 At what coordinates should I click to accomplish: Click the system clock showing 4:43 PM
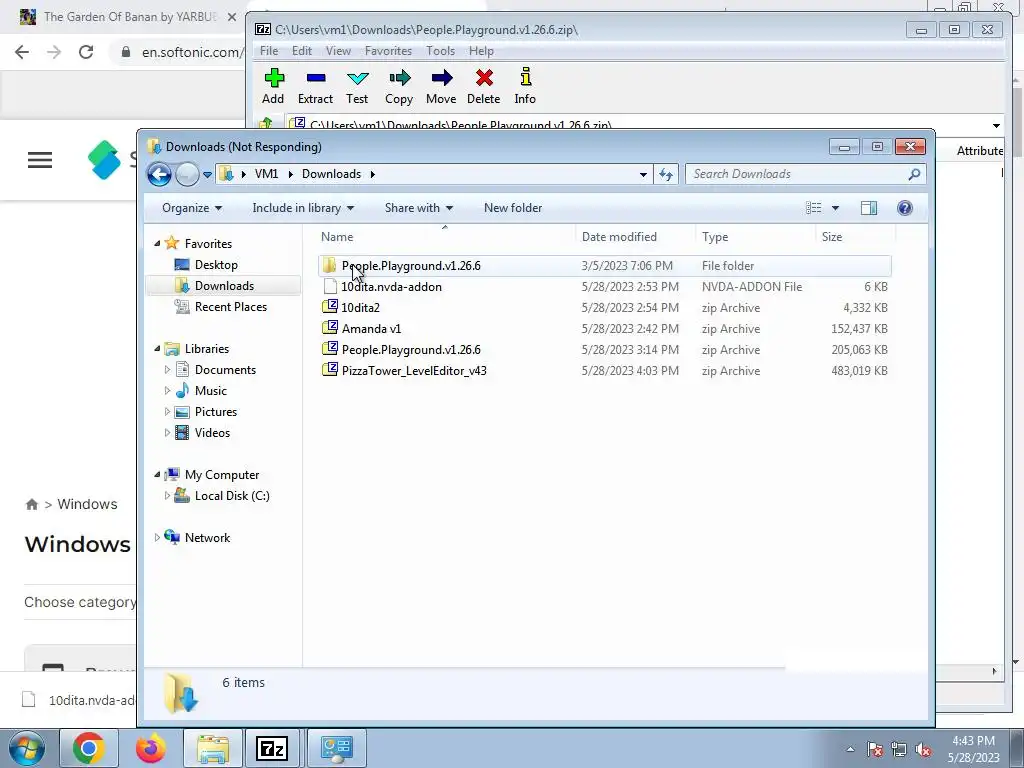click(x=973, y=749)
